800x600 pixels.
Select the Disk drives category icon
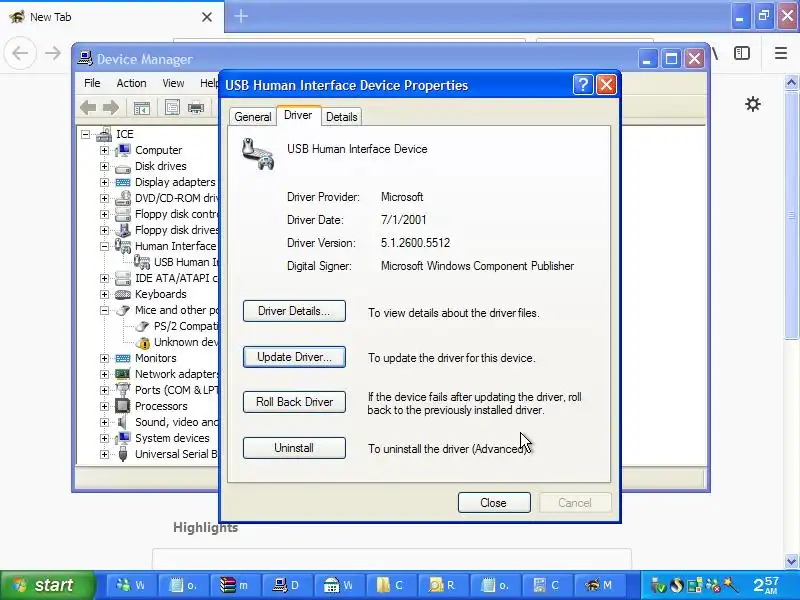pyautogui.click(x=123, y=167)
